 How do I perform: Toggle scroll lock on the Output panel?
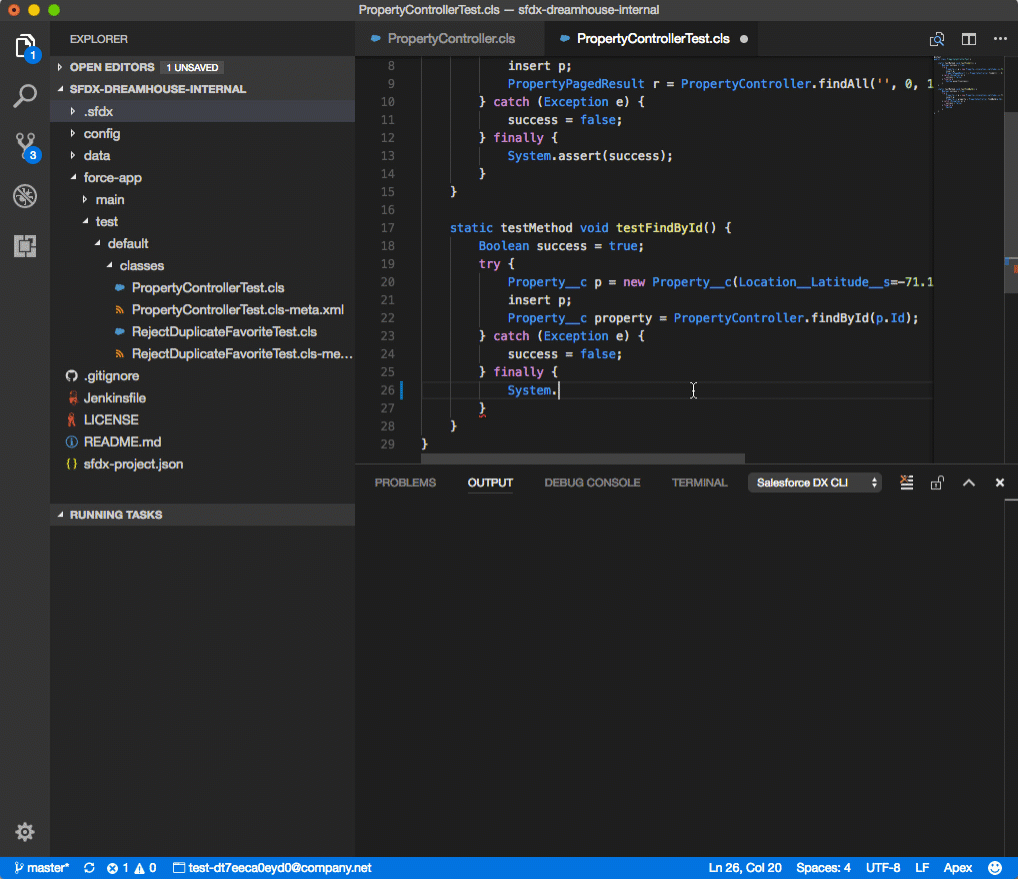(x=937, y=482)
